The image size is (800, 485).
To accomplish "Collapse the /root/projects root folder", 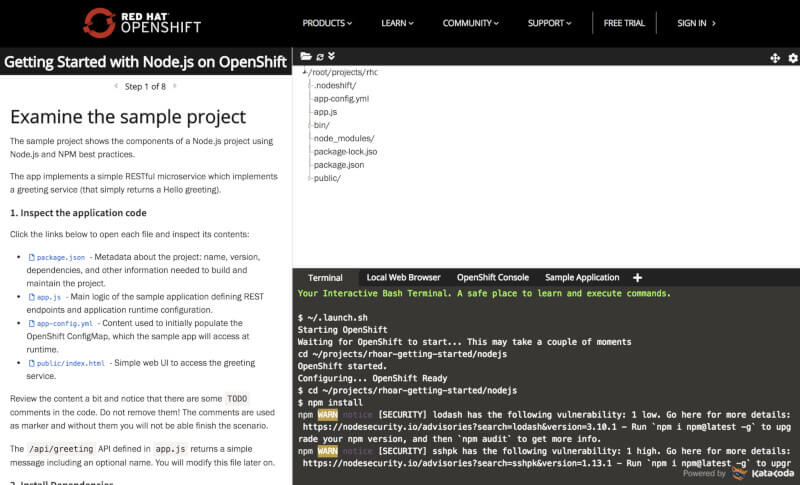I will pyautogui.click(x=305, y=72).
